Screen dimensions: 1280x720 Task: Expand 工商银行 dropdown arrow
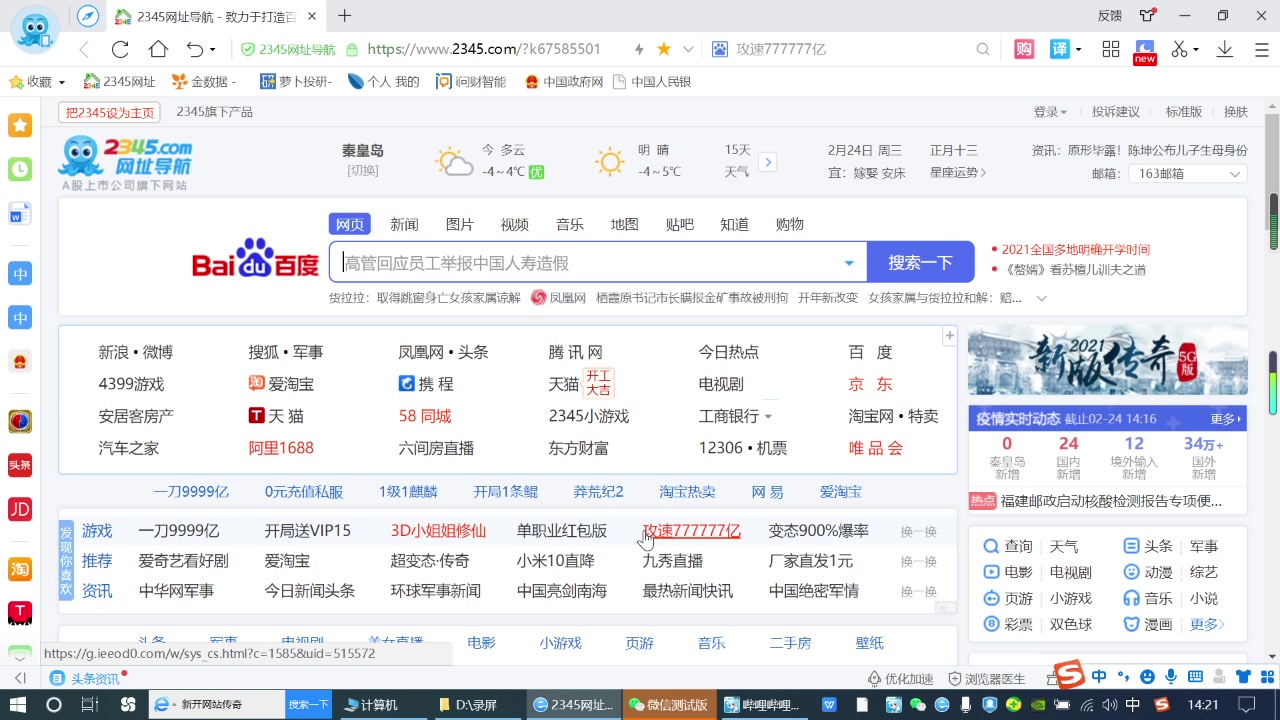click(x=768, y=416)
